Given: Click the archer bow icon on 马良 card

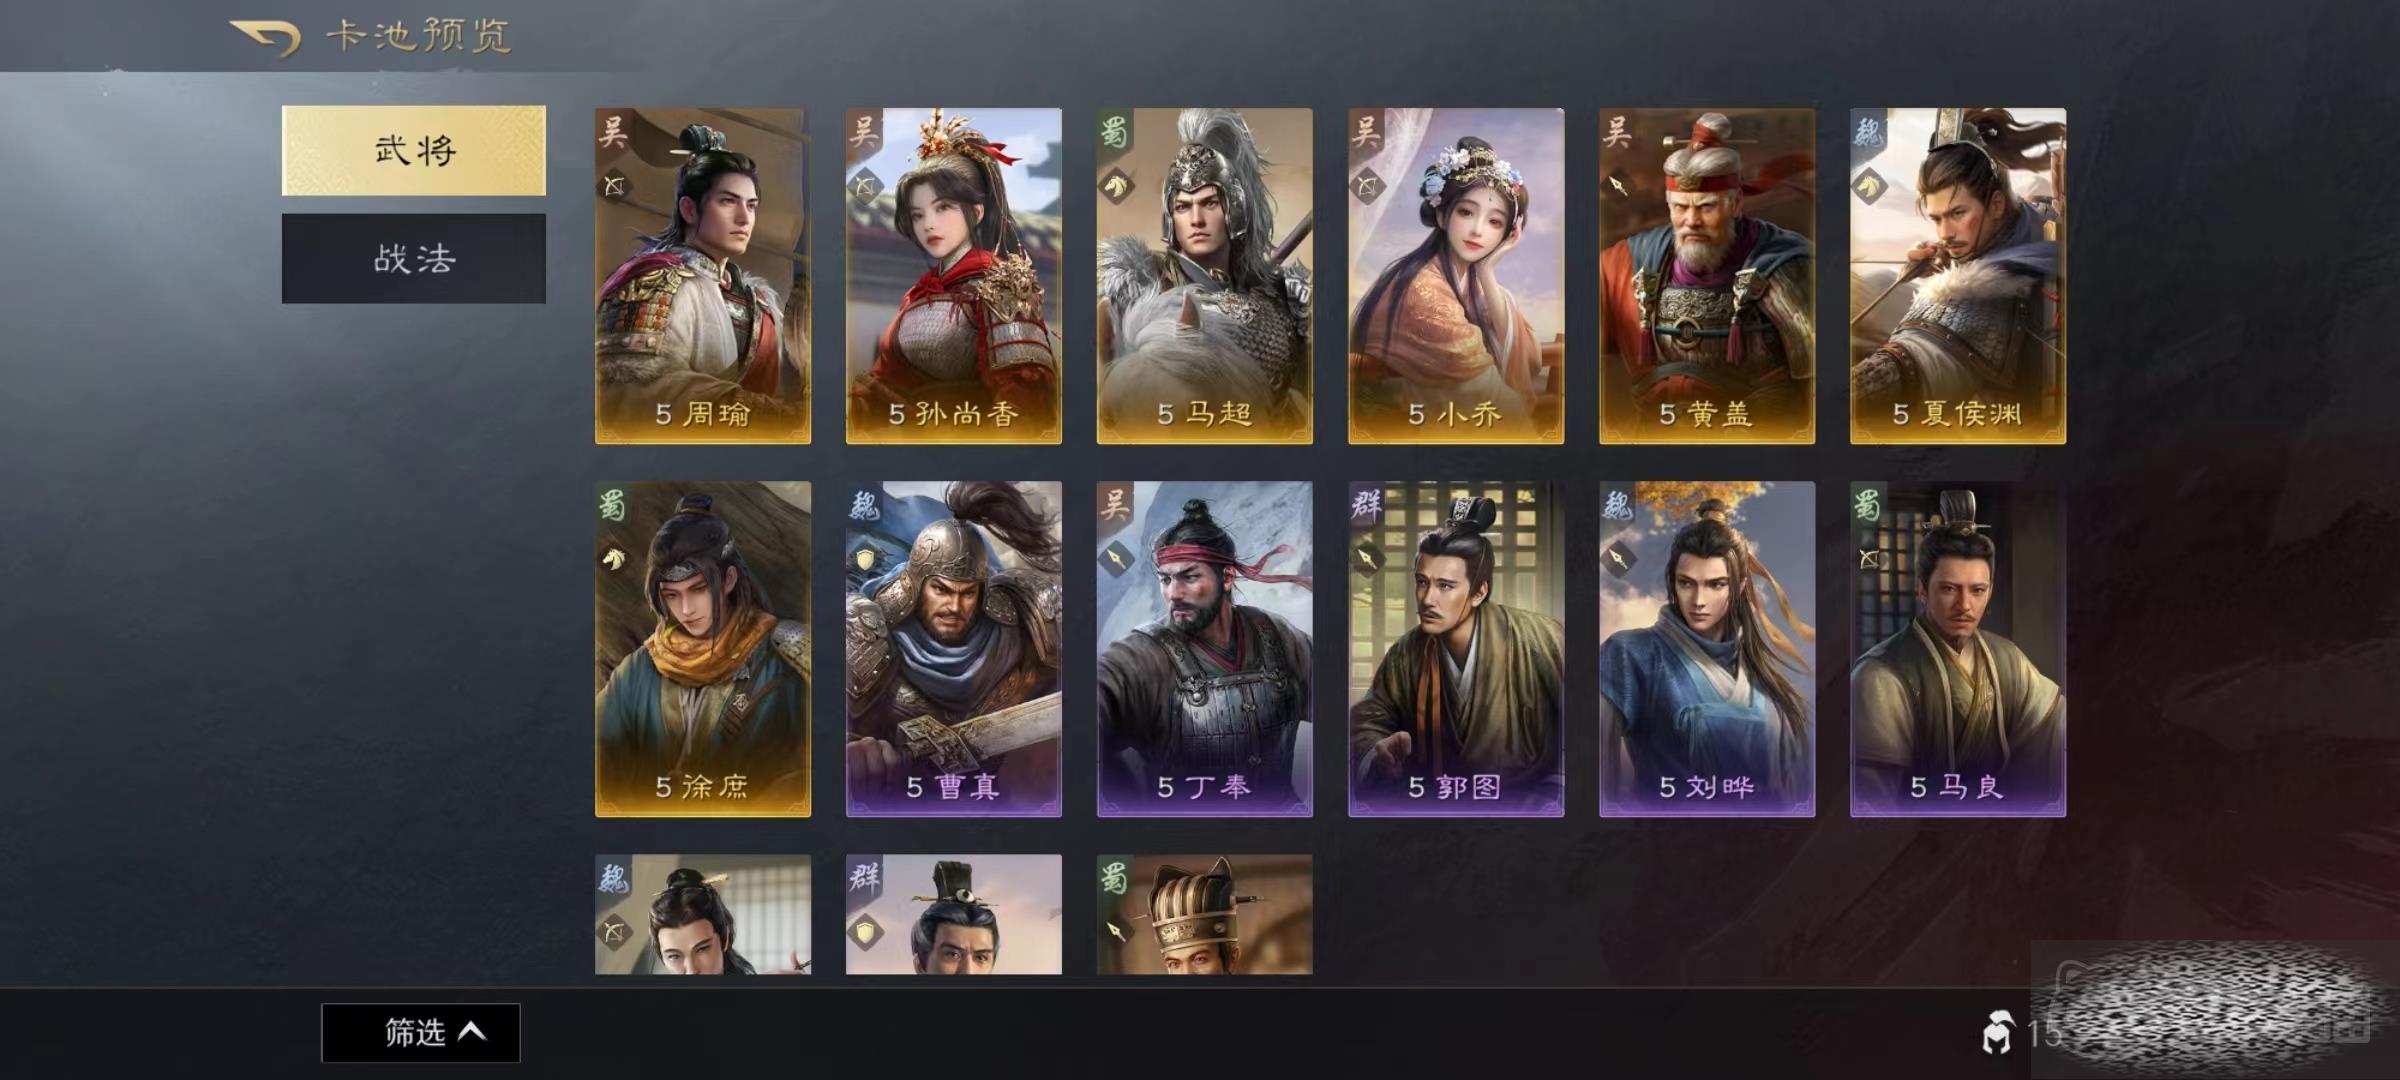Looking at the screenshot, I should click(1869, 558).
